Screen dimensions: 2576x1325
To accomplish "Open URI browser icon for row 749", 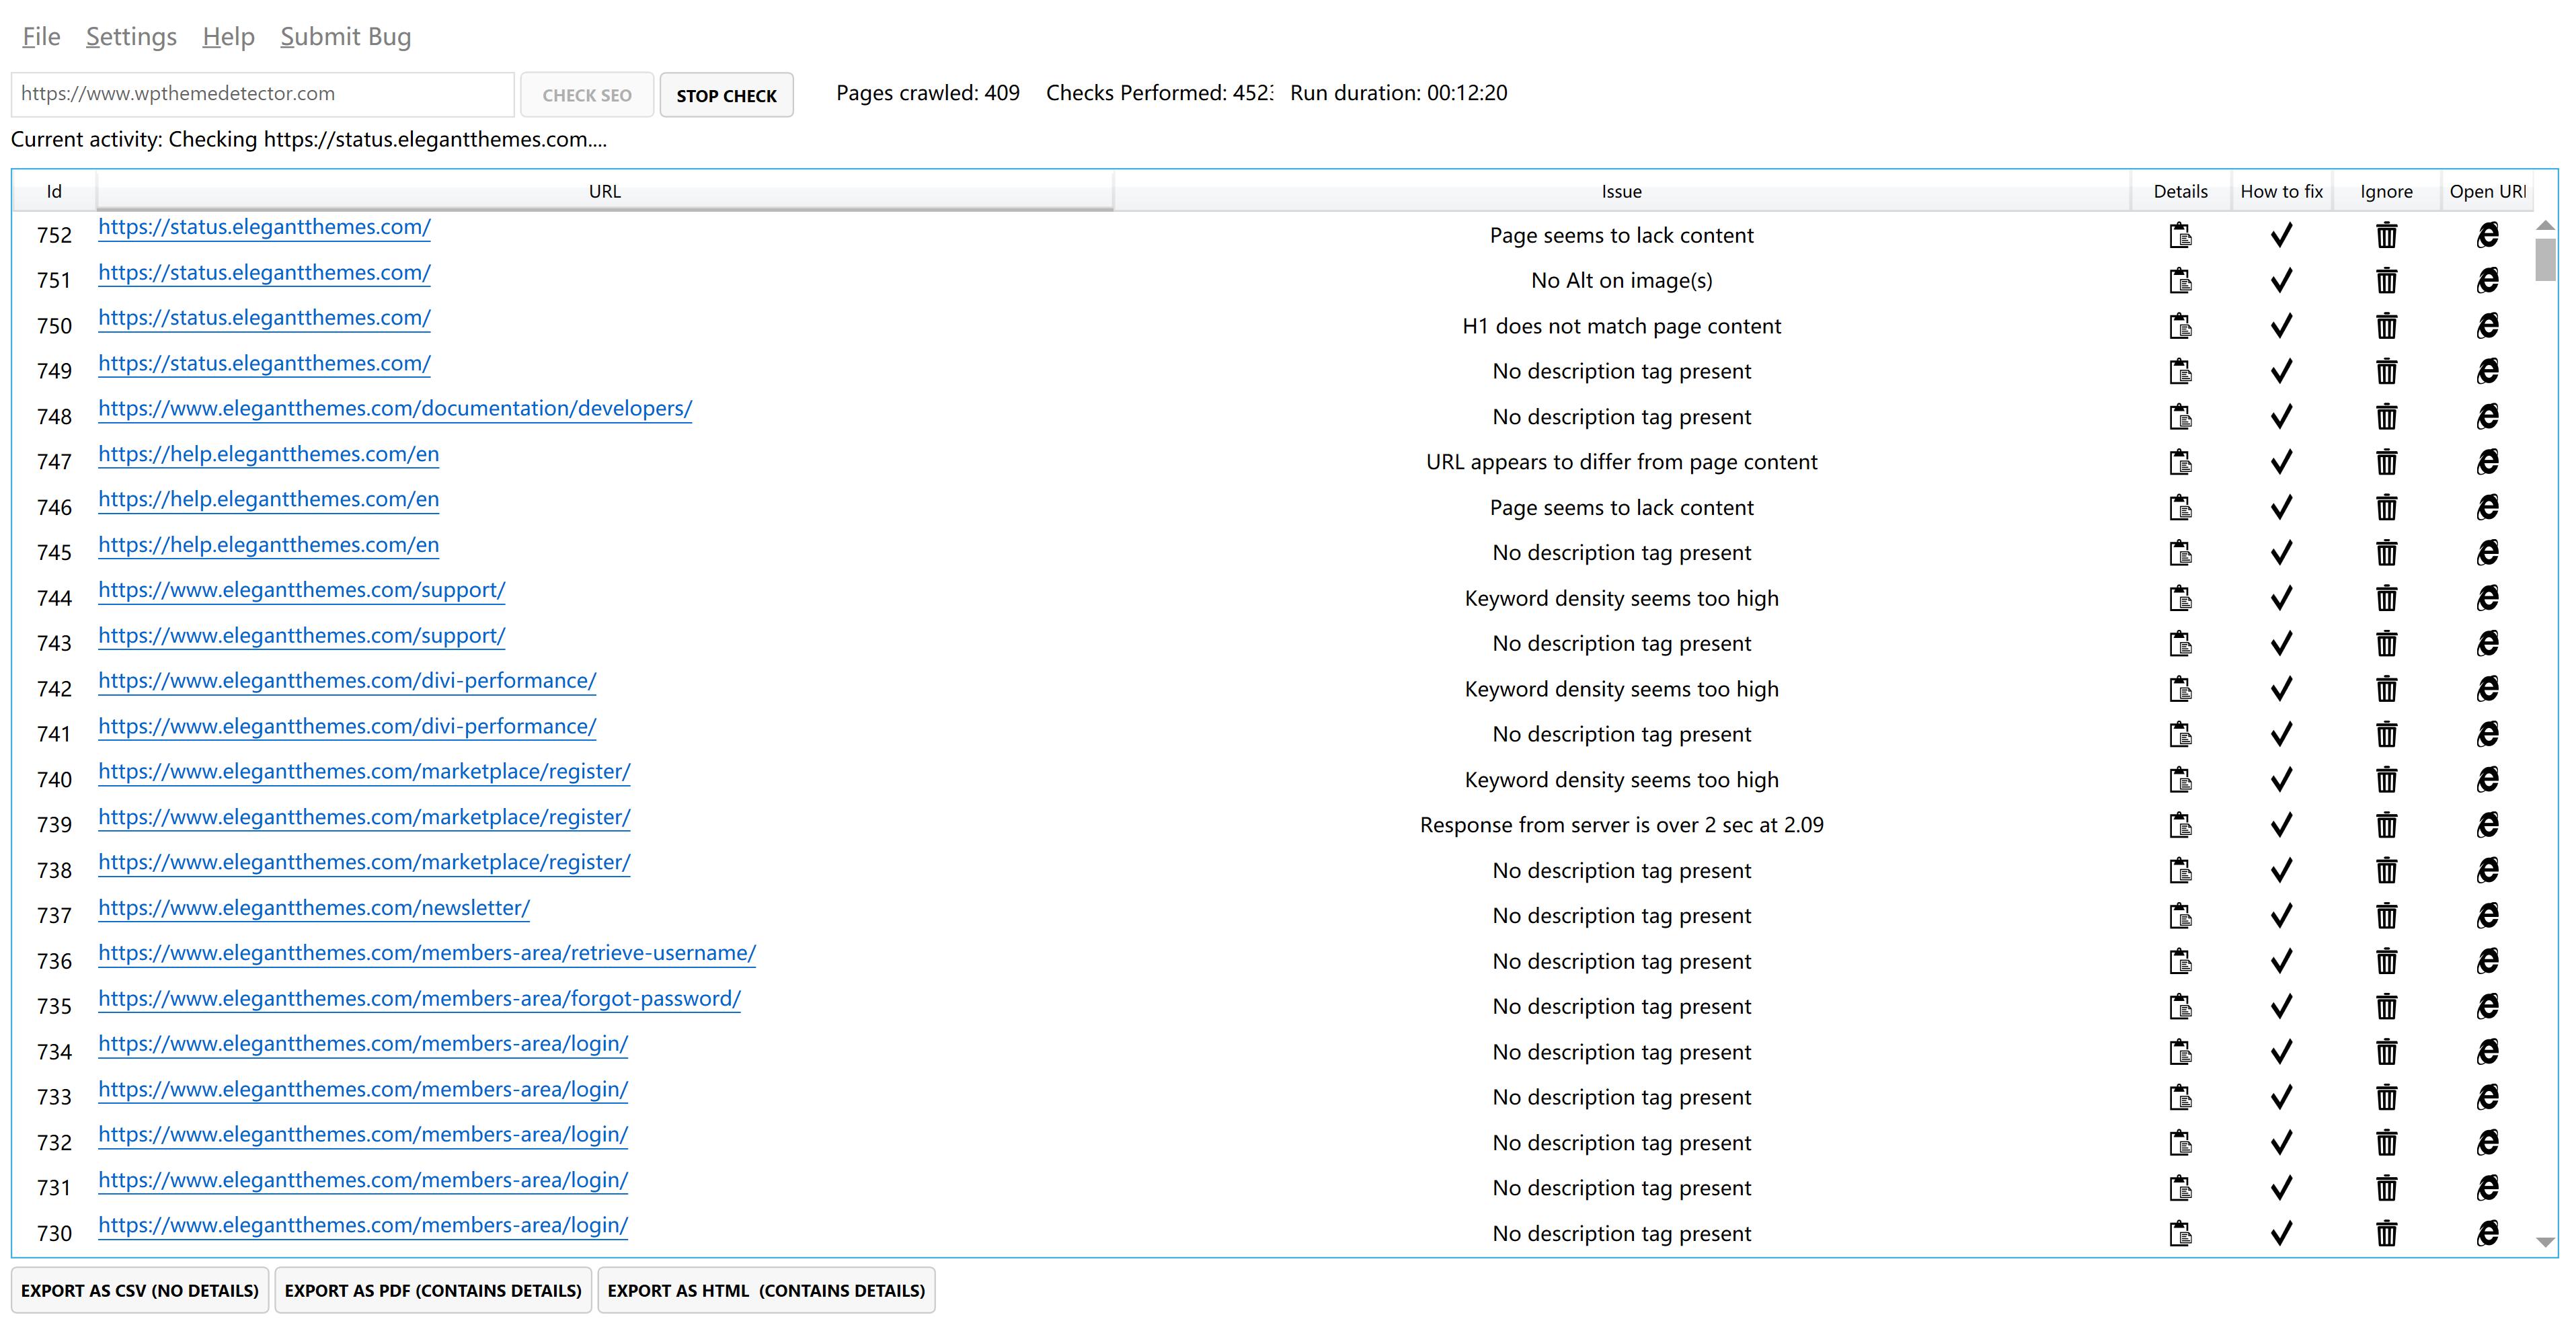I will (x=2487, y=371).
